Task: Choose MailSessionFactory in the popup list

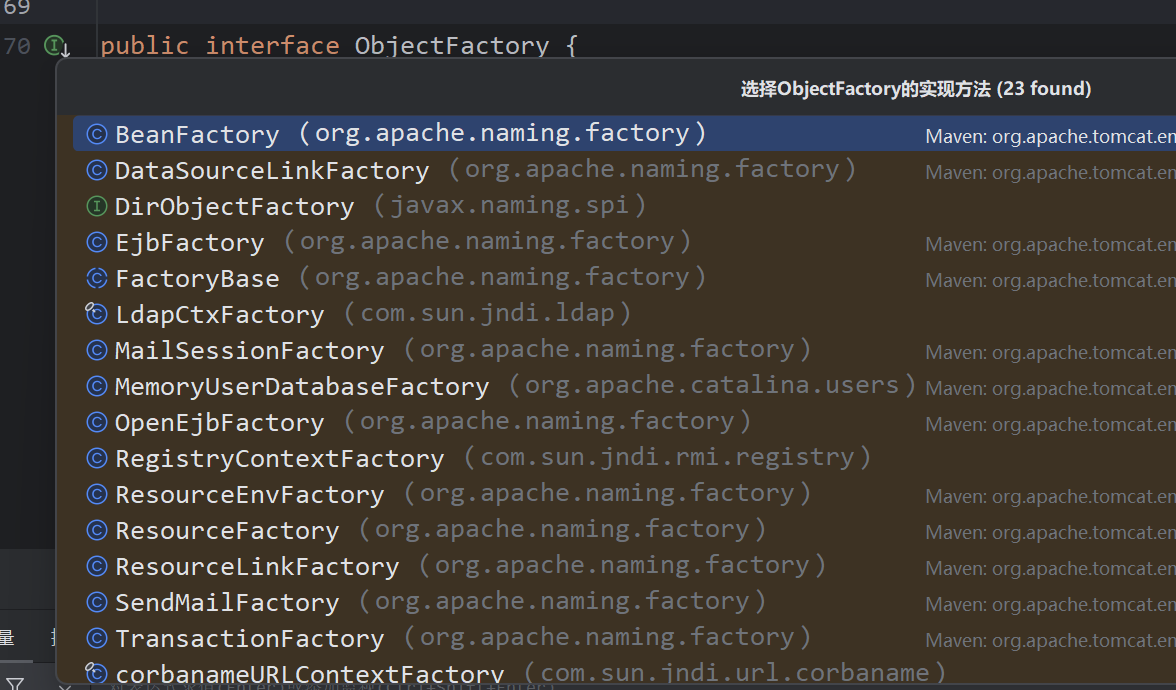Action: [249, 351]
